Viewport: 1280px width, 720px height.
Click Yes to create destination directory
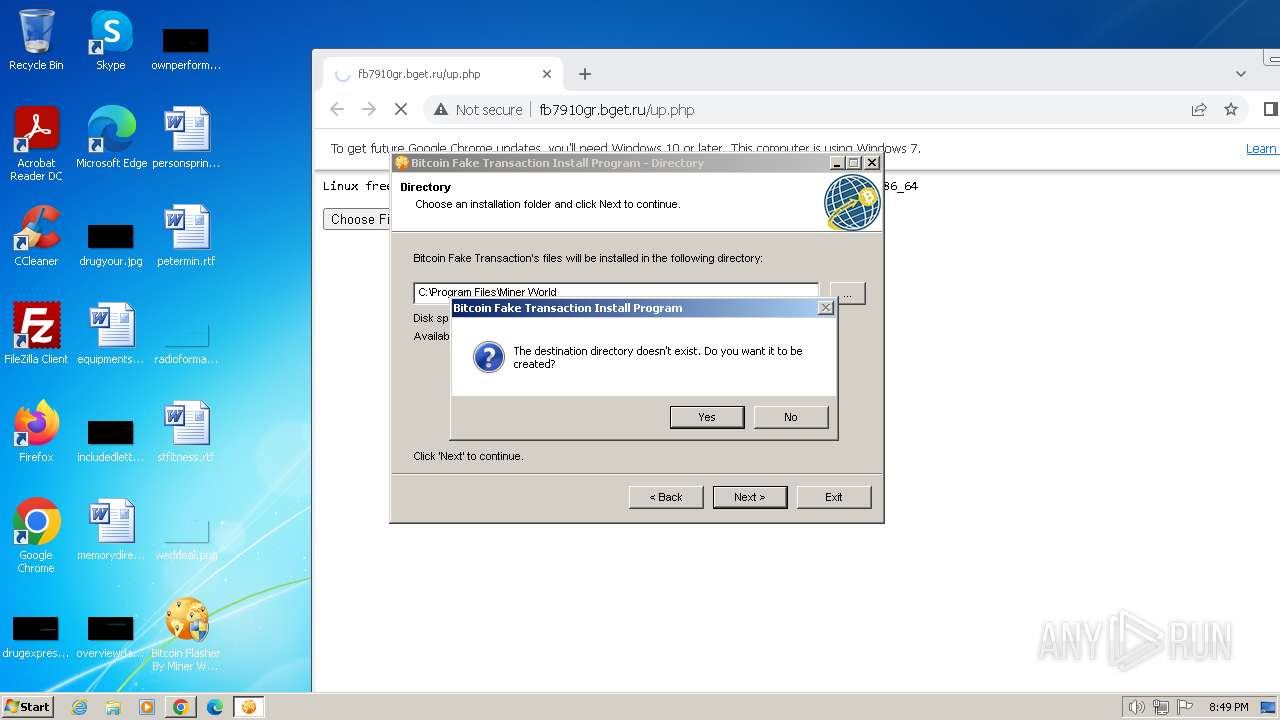[x=707, y=417]
